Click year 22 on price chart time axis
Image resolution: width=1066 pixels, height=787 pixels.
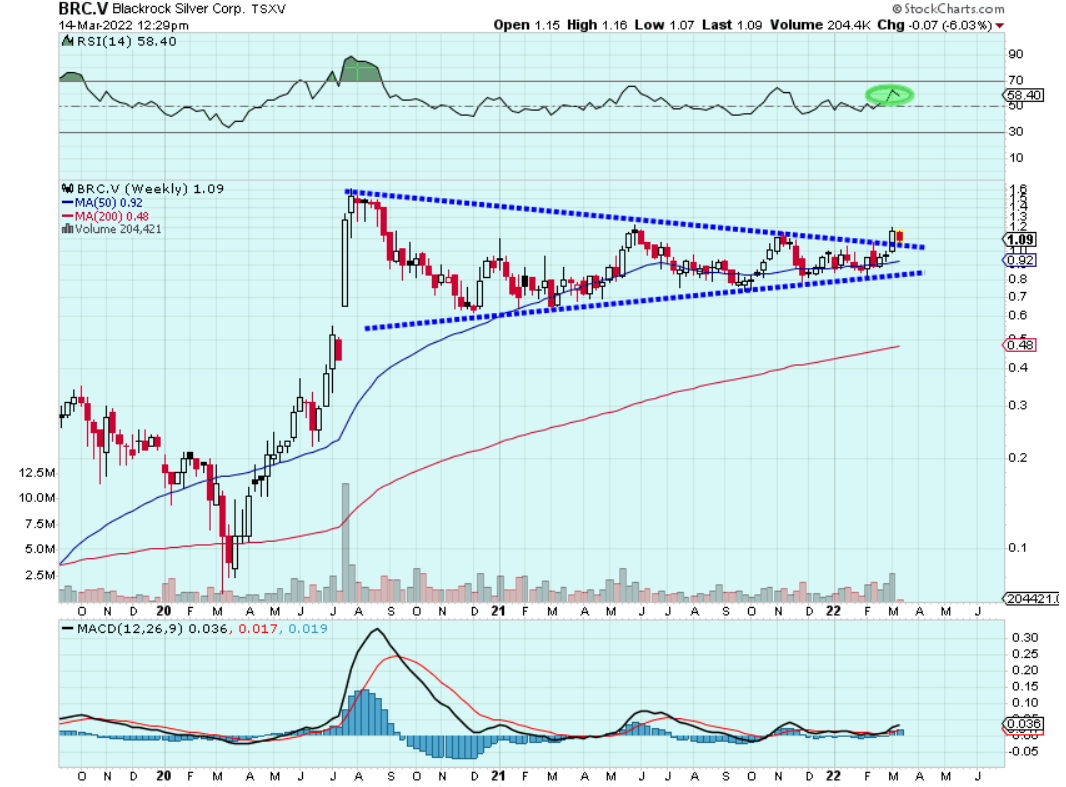pyautogui.click(x=833, y=611)
